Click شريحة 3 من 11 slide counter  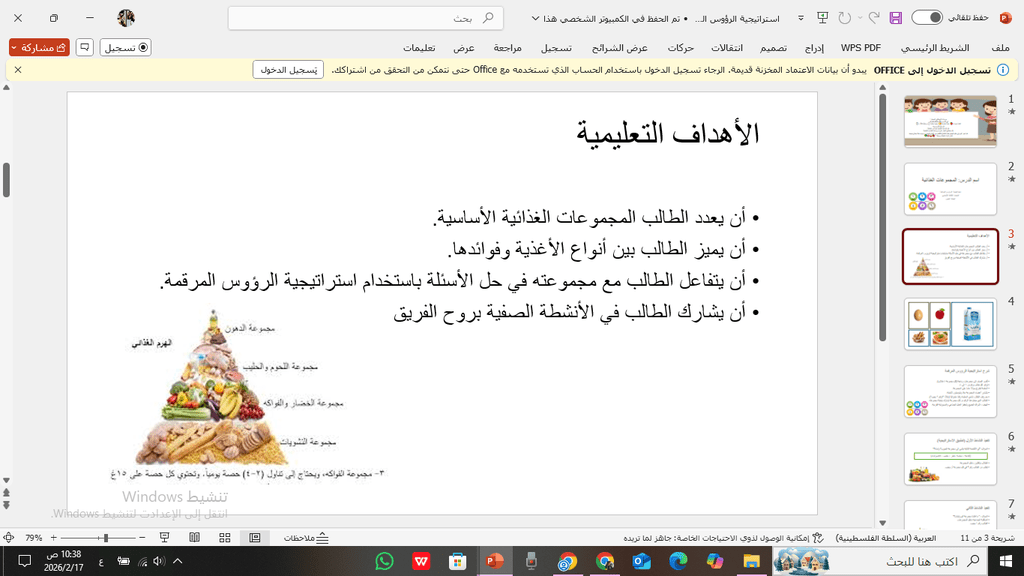987,538
